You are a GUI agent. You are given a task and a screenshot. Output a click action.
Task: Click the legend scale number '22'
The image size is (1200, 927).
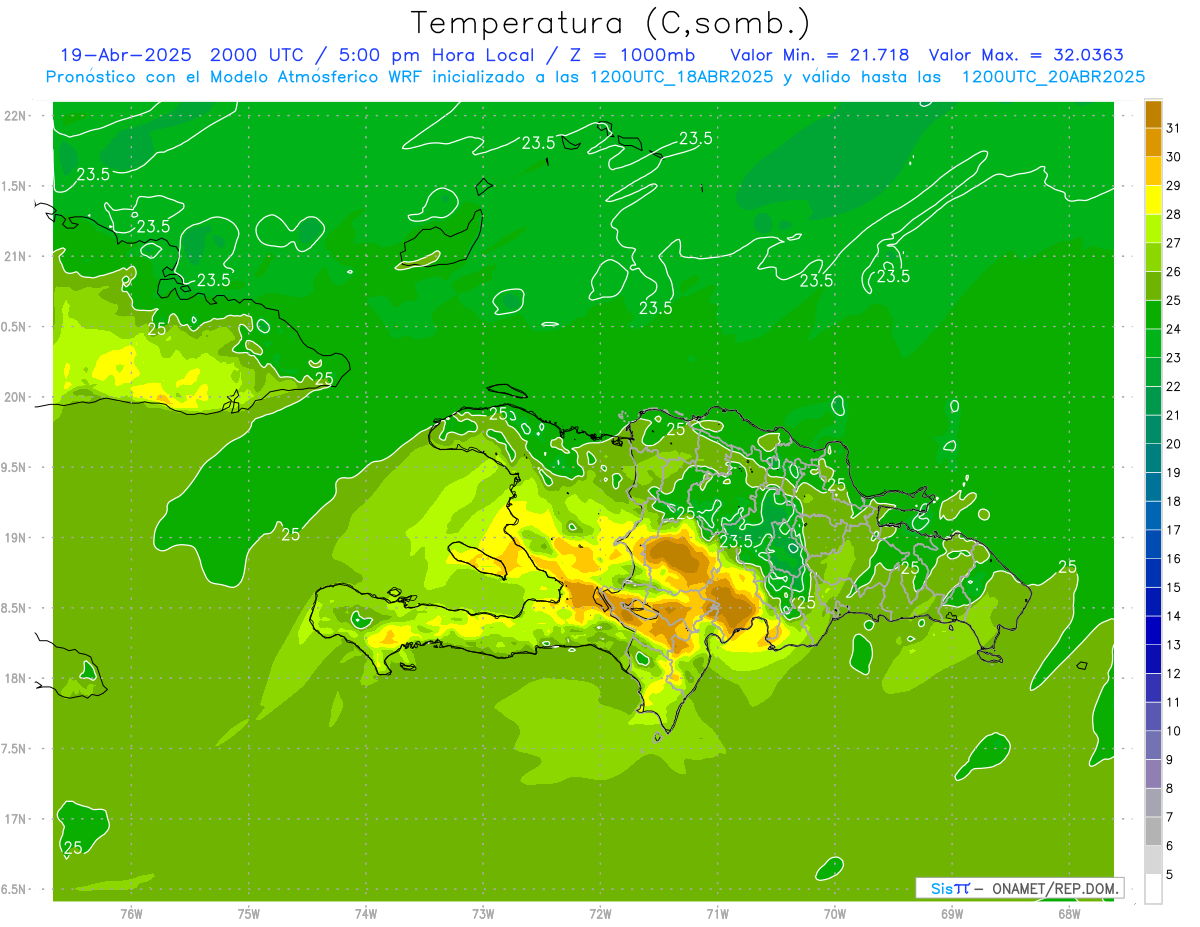[1174, 386]
